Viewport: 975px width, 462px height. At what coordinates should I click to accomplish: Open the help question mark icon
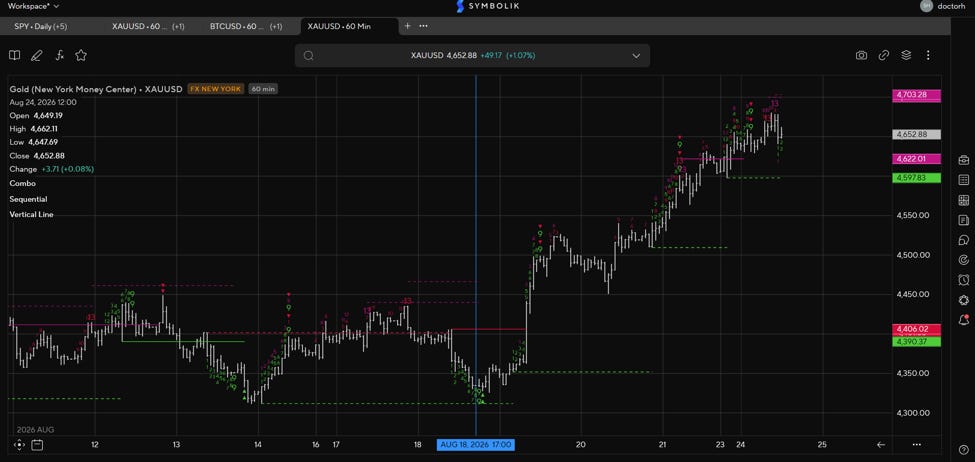tap(964, 450)
